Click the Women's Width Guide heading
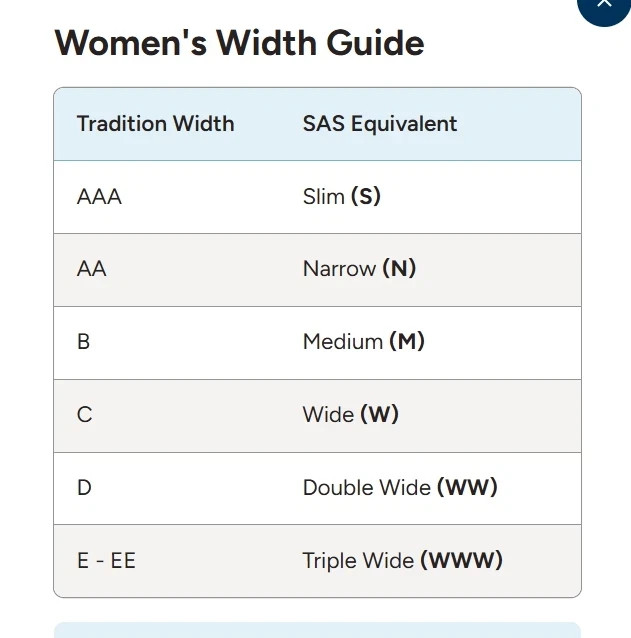This screenshot has height=638, width=631. click(239, 43)
